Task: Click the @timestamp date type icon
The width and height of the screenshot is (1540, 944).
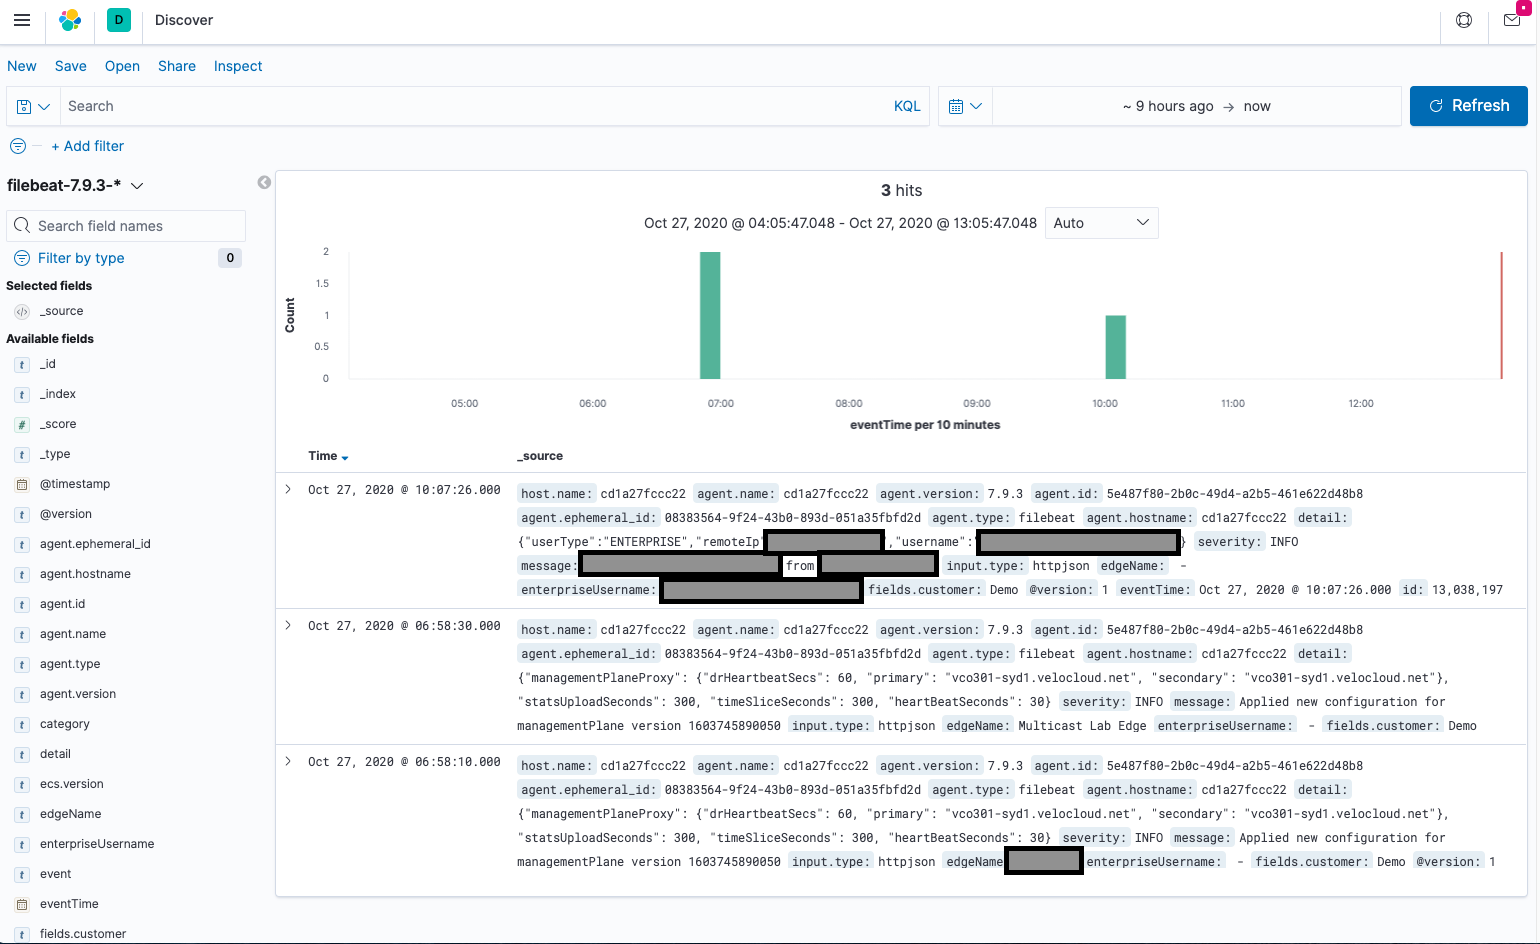Action: (22, 485)
